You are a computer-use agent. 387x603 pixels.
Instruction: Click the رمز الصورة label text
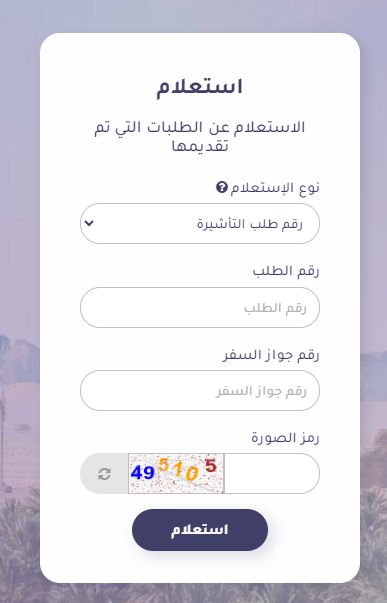pos(285,438)
